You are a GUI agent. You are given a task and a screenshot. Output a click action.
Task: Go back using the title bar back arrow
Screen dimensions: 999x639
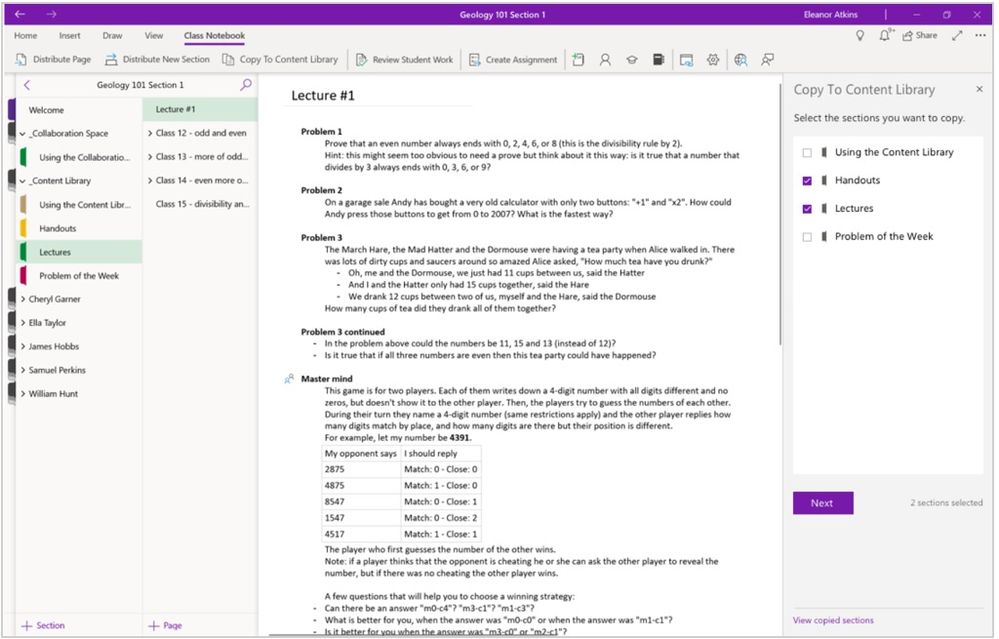(20, 14)
